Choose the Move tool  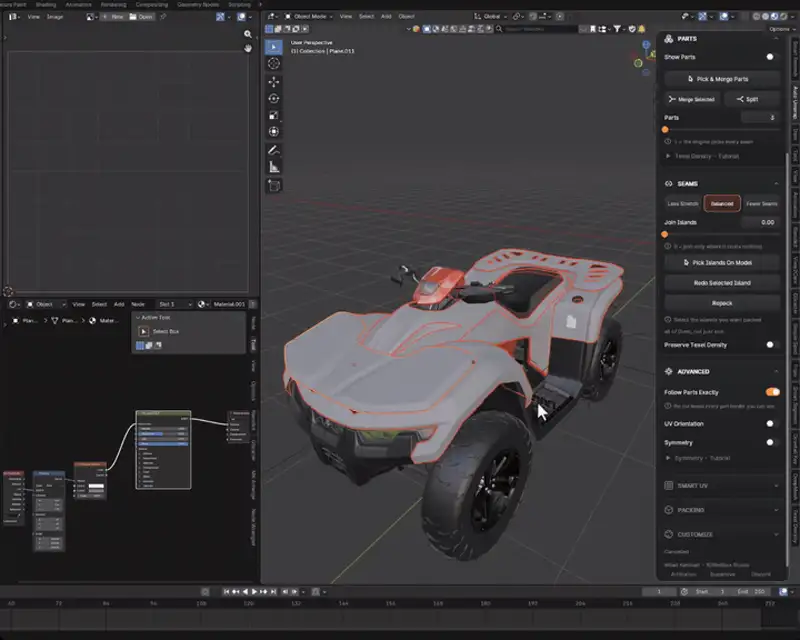point(274,82)
